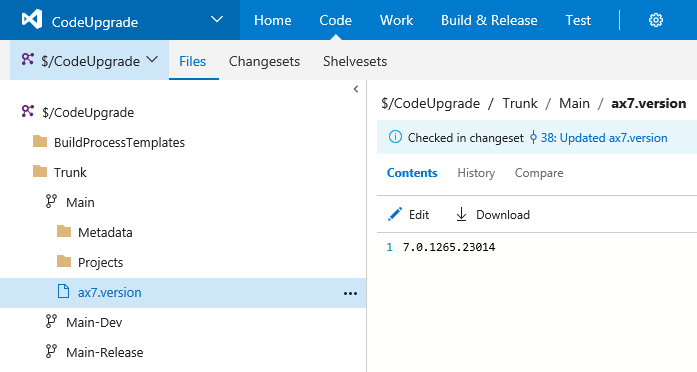This screenshot has width=697, height=372.
Task: Collapse the file tree pane with the chevron
Action: click(356, 89)
